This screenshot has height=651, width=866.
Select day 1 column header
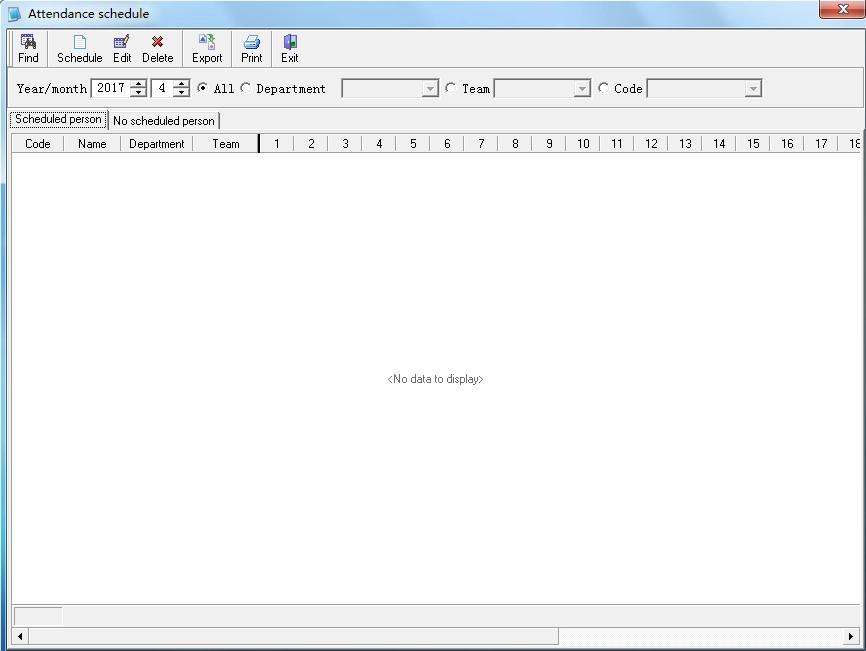click(x=277, y=144)
